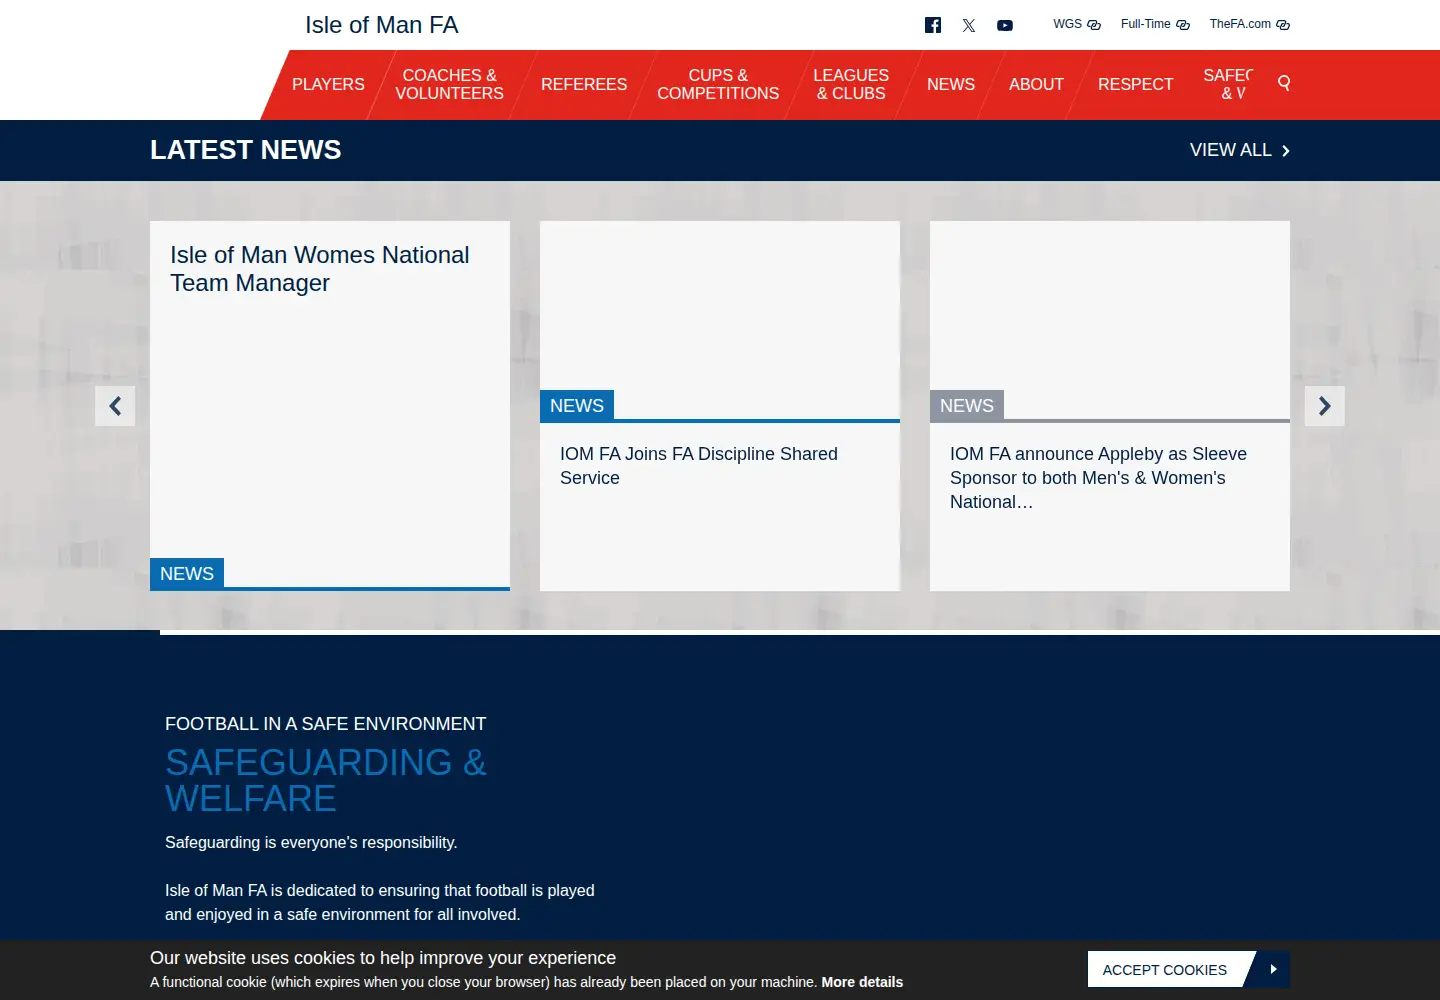Open the Referees menu

(584, 84)
